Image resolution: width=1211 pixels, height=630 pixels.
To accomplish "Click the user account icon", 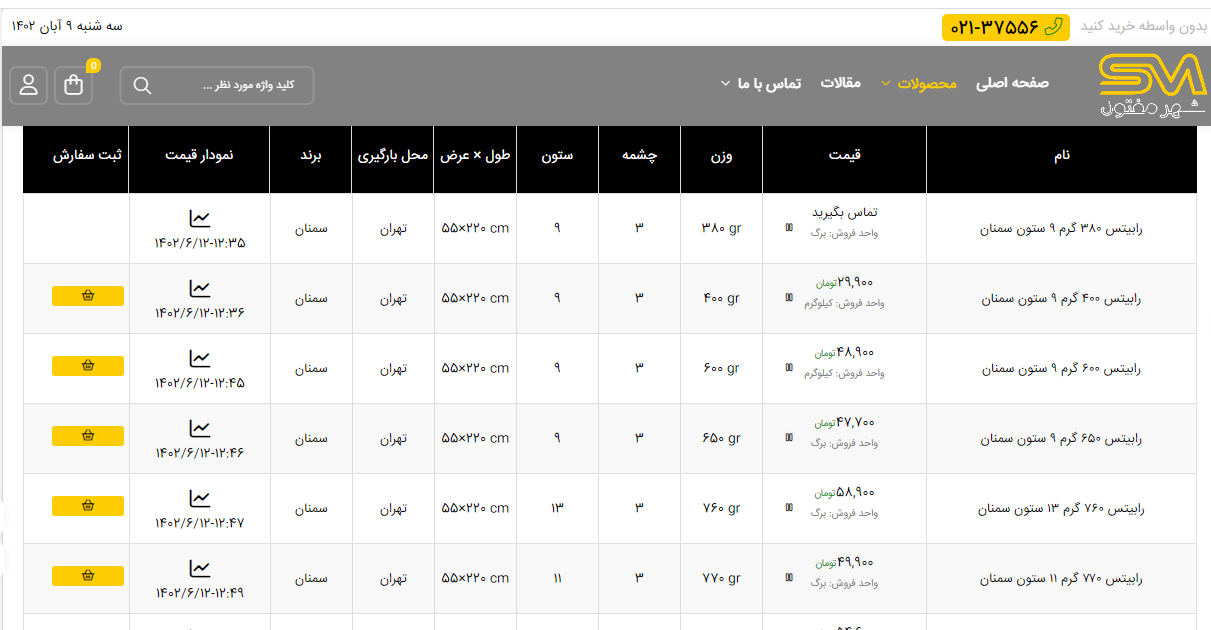I will (x=29, y=86).
